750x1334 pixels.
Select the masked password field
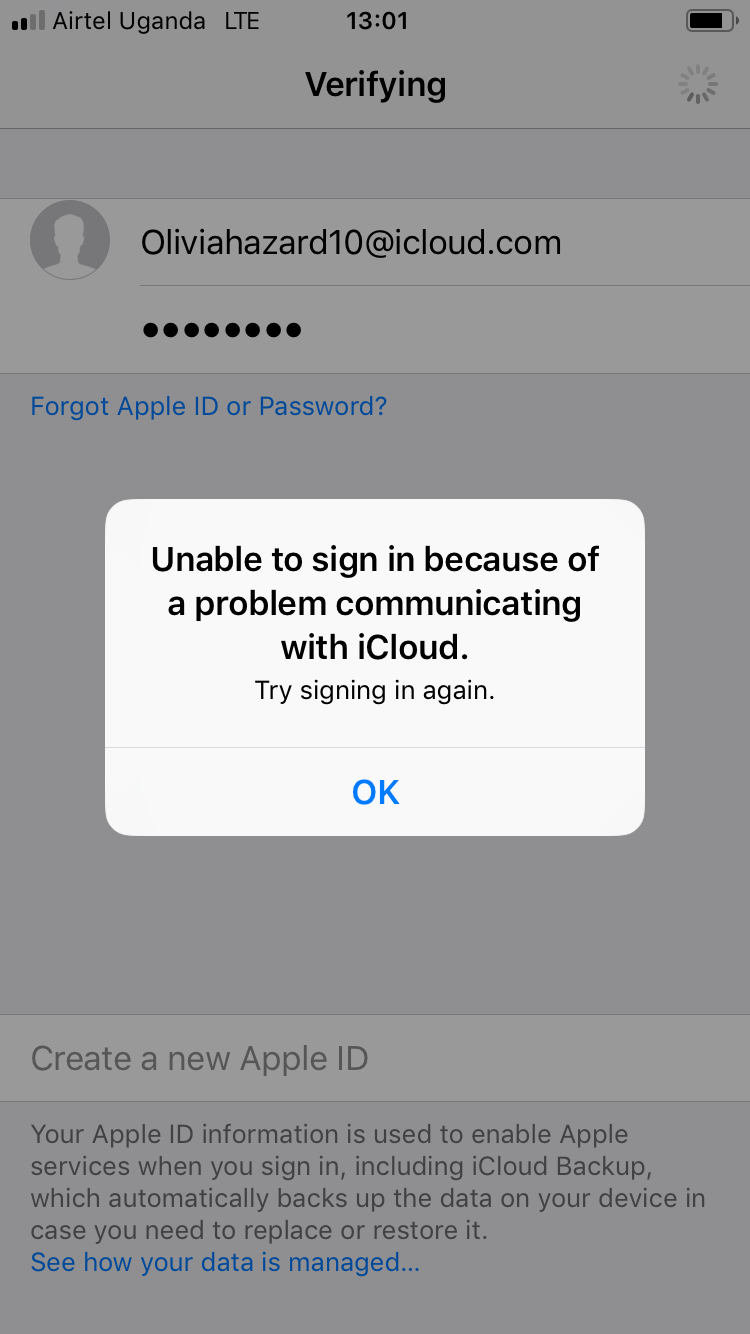click(x=445, y=329)
